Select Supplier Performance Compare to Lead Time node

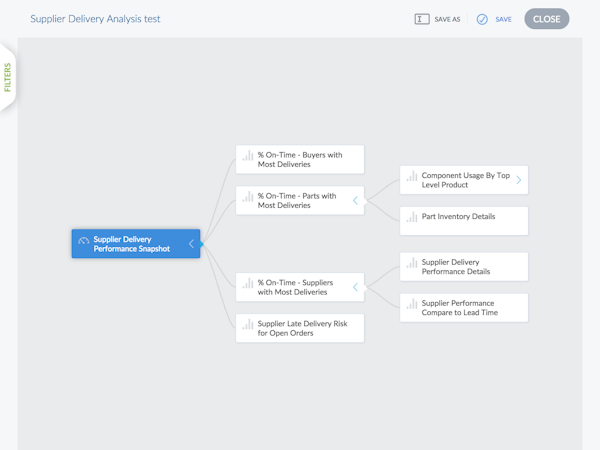(465, 308)
